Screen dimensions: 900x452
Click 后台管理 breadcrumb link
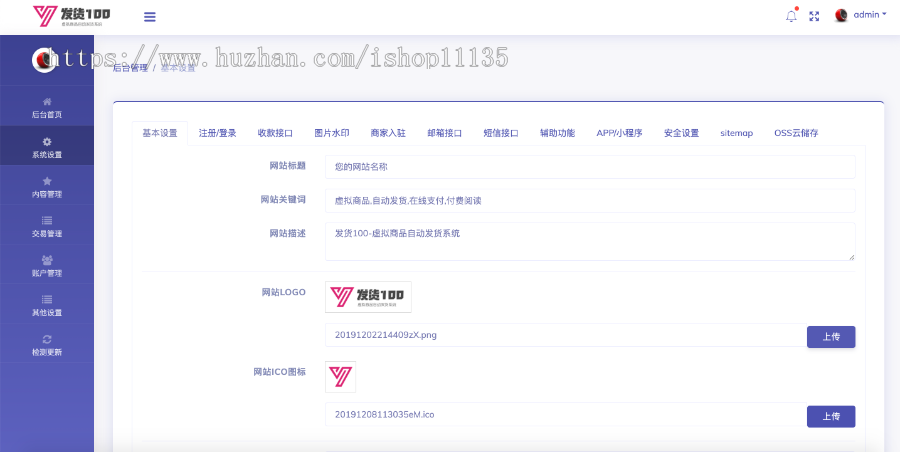(x=130, y=68)
